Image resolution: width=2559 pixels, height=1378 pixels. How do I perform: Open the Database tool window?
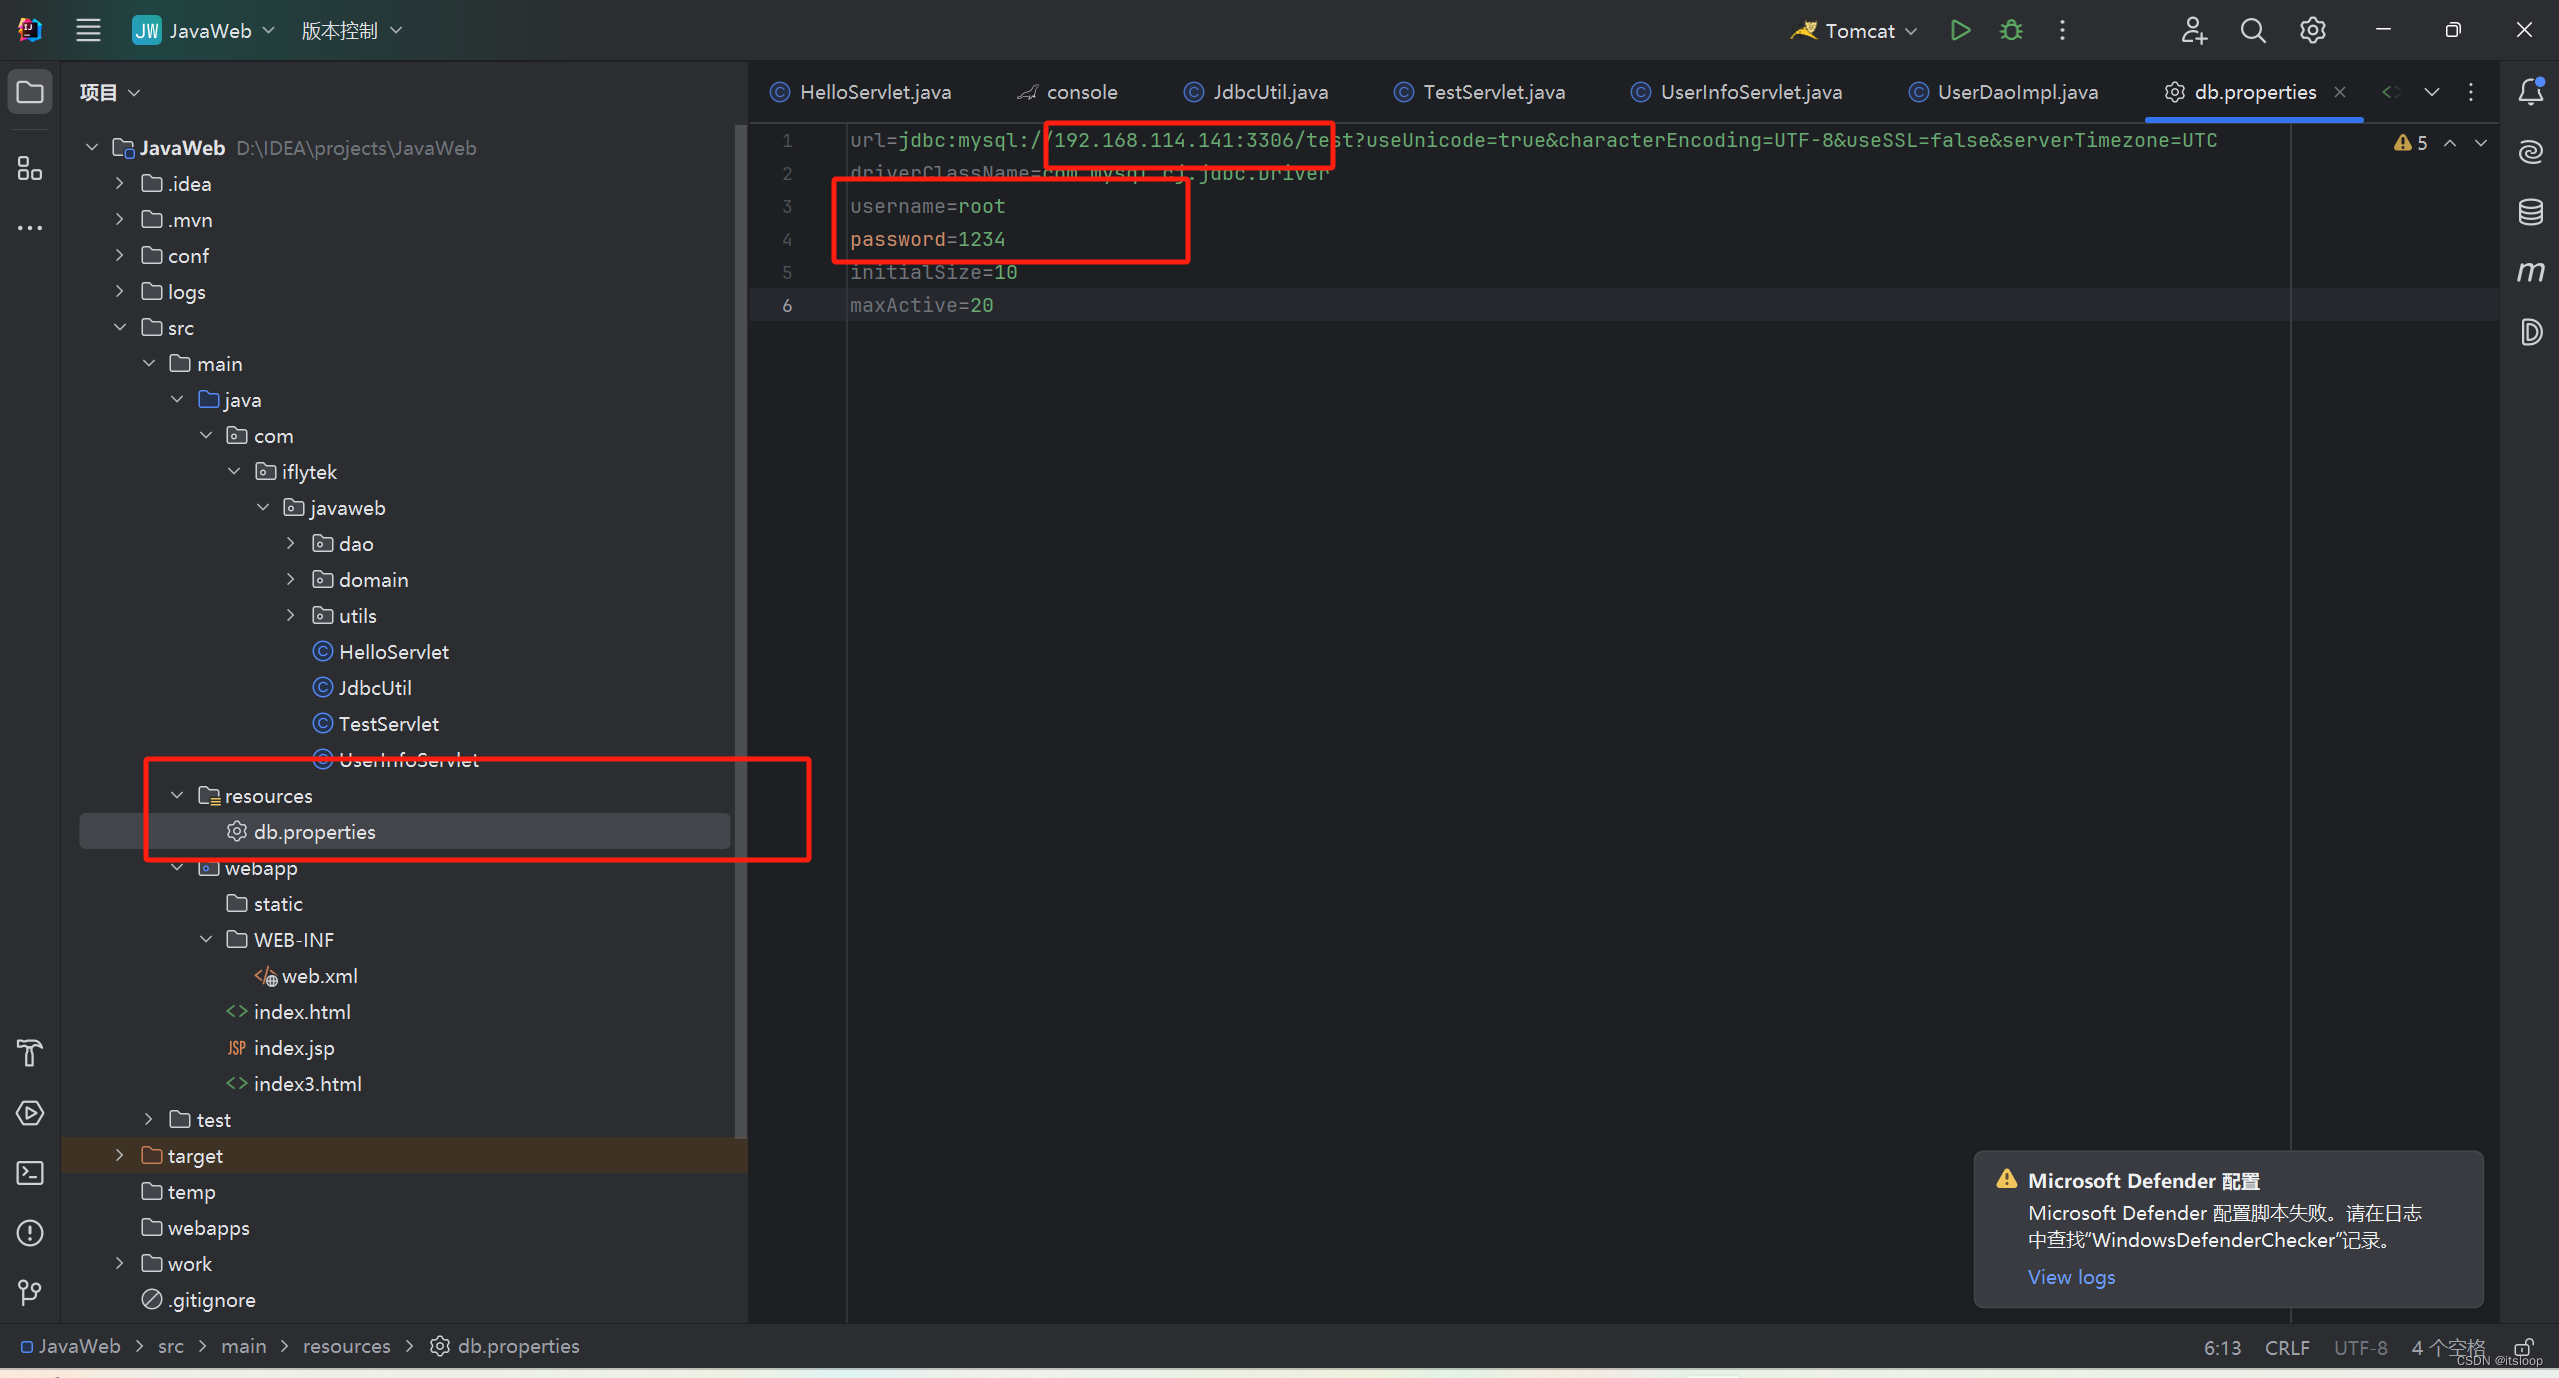pyautogui.click(x=2530, y=212)
